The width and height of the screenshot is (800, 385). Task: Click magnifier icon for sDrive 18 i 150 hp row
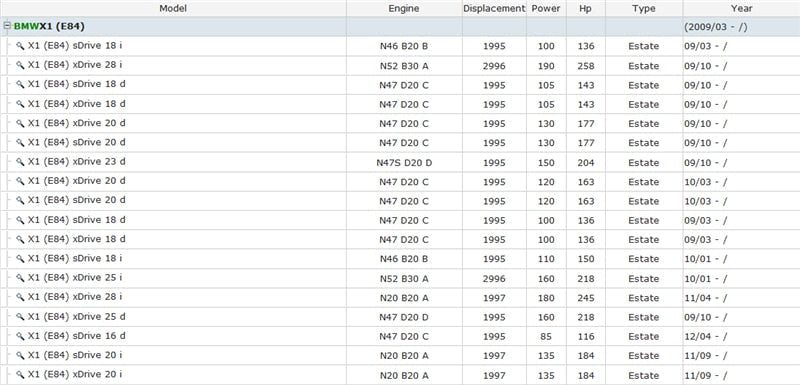(x=20, y=259)
